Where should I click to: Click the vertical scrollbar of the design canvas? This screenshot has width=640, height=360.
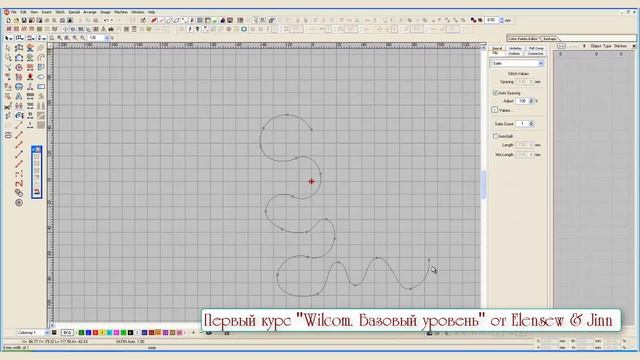coord(484,185)
